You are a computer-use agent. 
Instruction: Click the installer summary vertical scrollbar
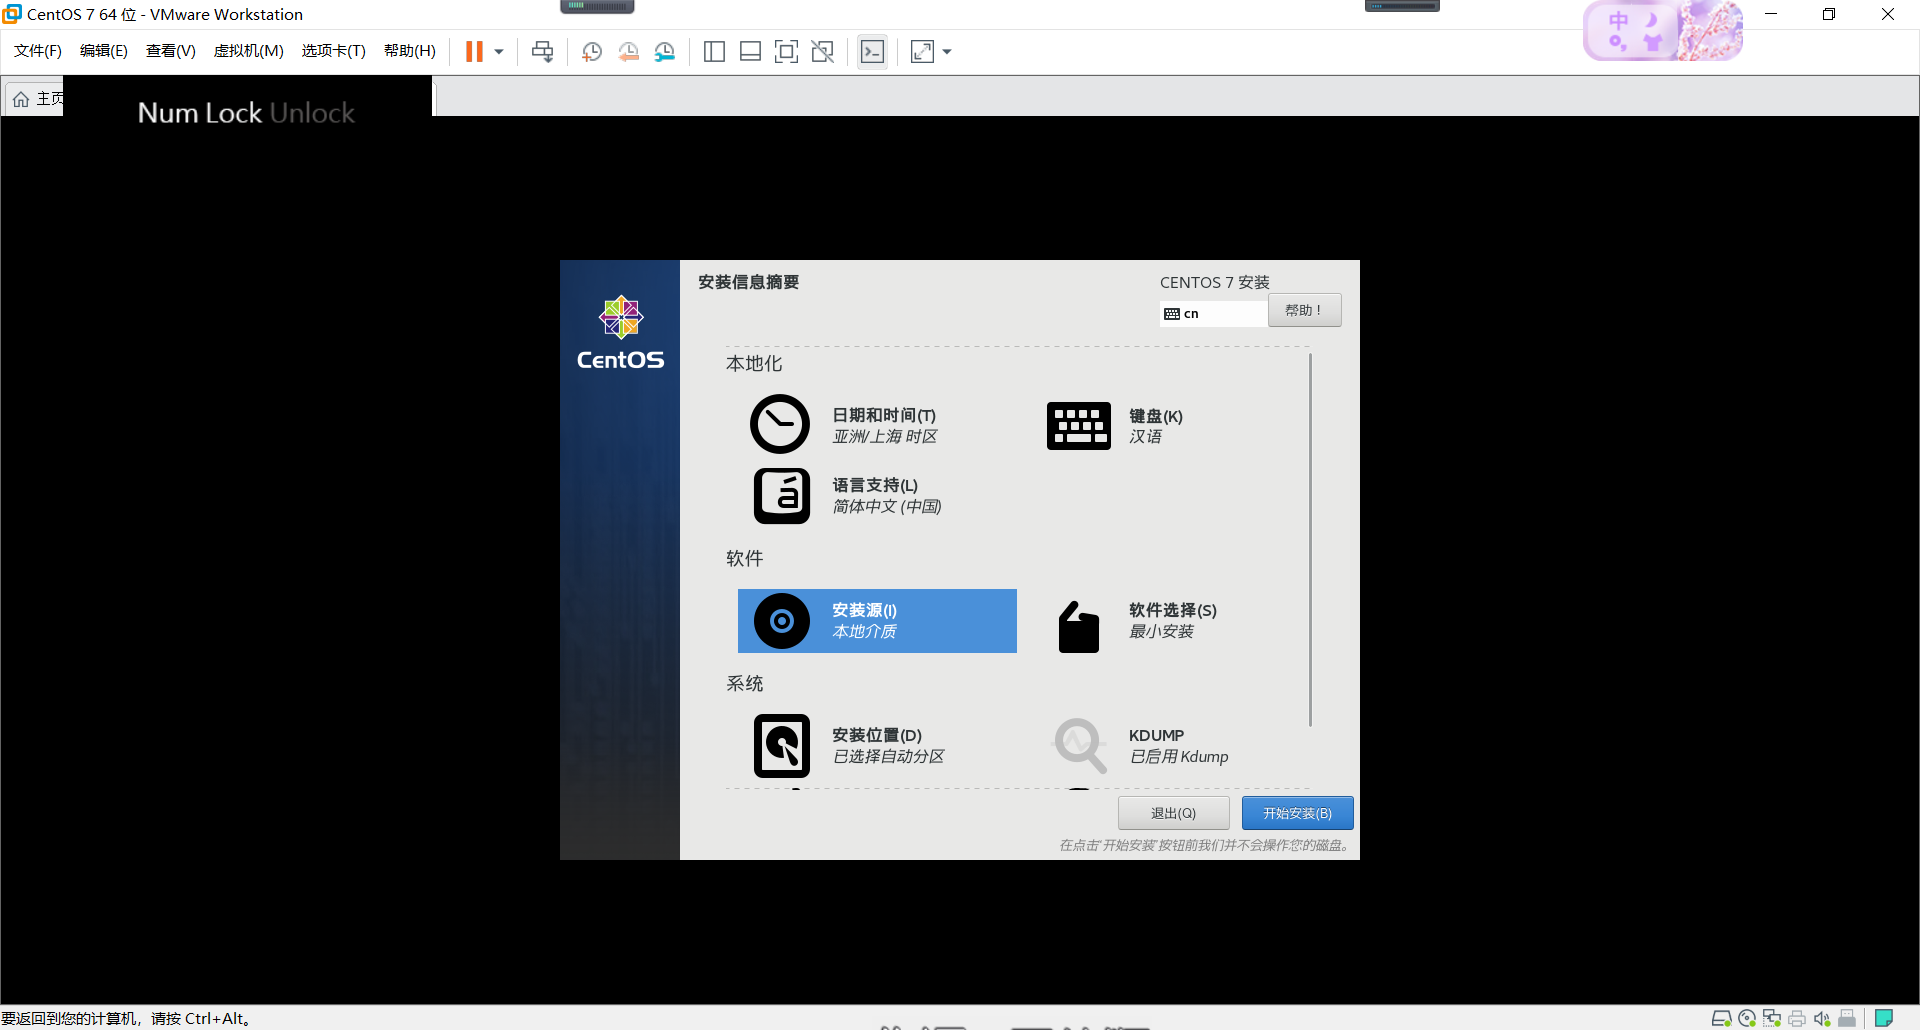[x=1310, y=540]
